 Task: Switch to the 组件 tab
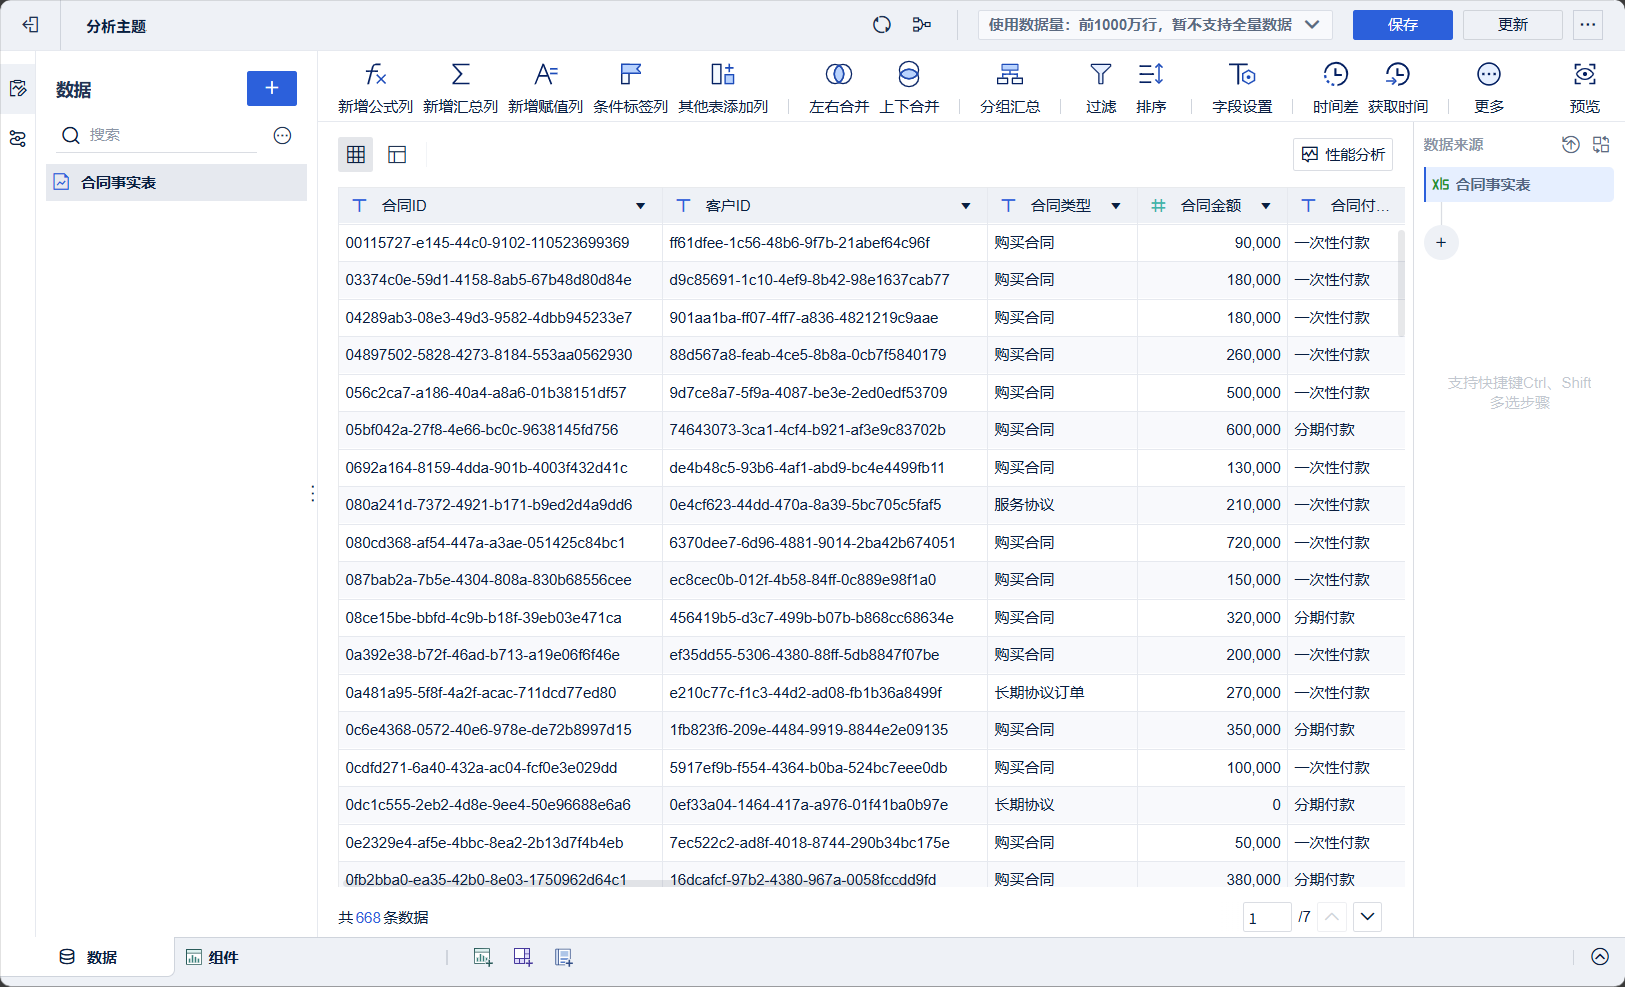pyautogui.click(x=212, y=957)
